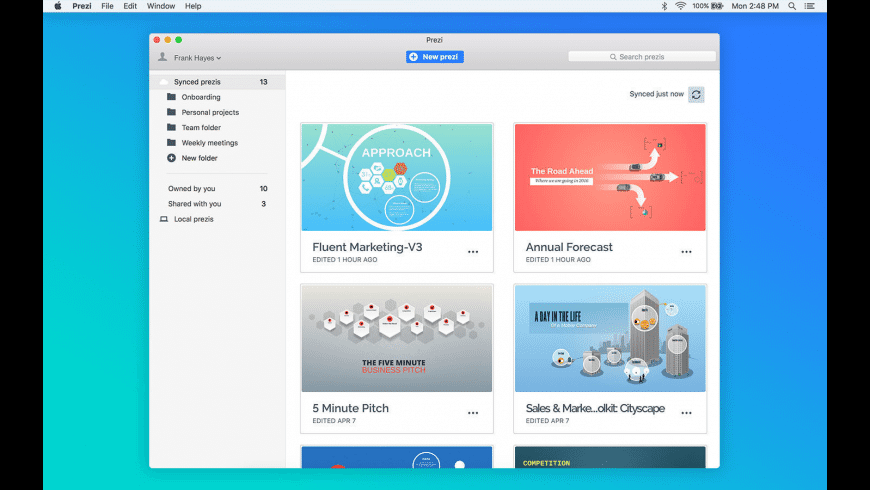Open the Notification Center icon
870x490 pixels.
tap(810, 6)
